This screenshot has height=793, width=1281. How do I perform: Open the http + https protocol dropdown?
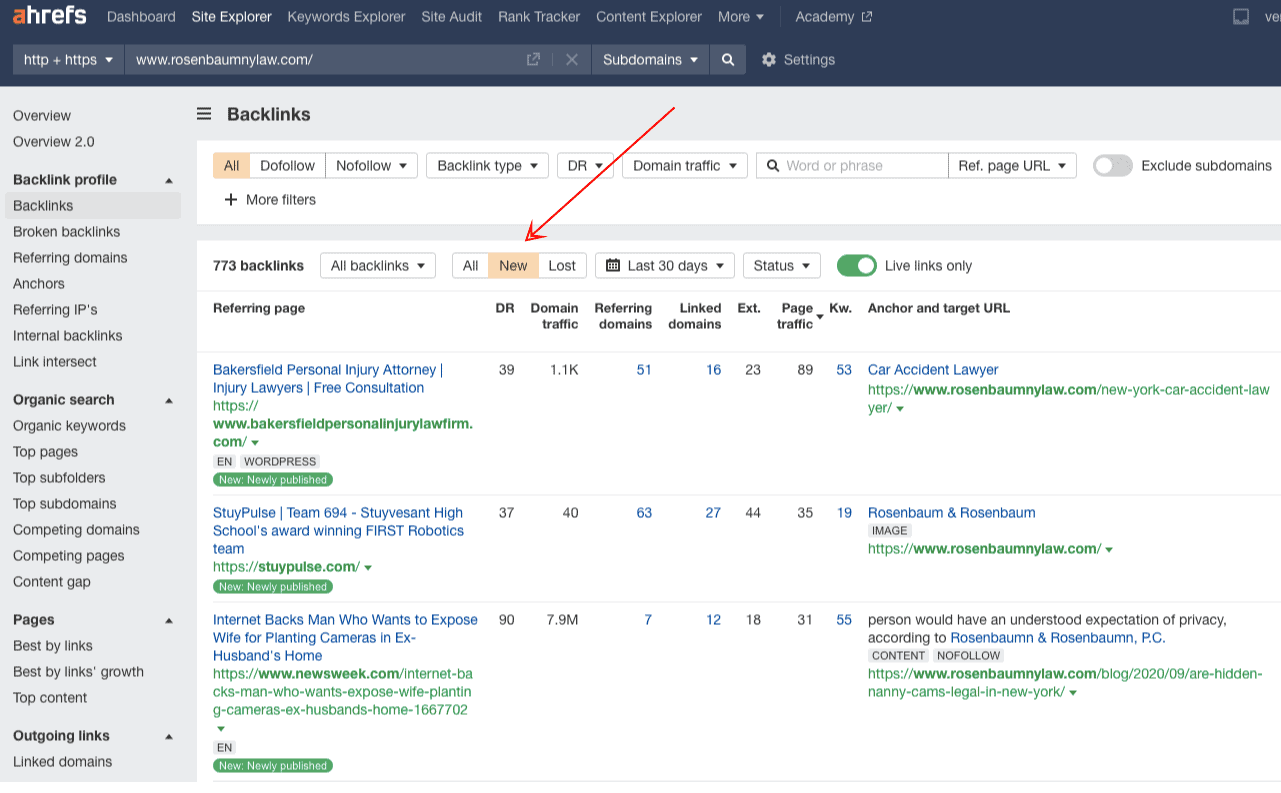[x=68, y=60]
